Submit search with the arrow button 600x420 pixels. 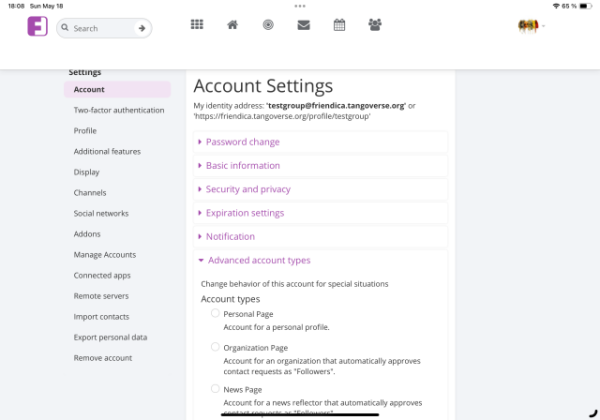(x=142, y=28)
